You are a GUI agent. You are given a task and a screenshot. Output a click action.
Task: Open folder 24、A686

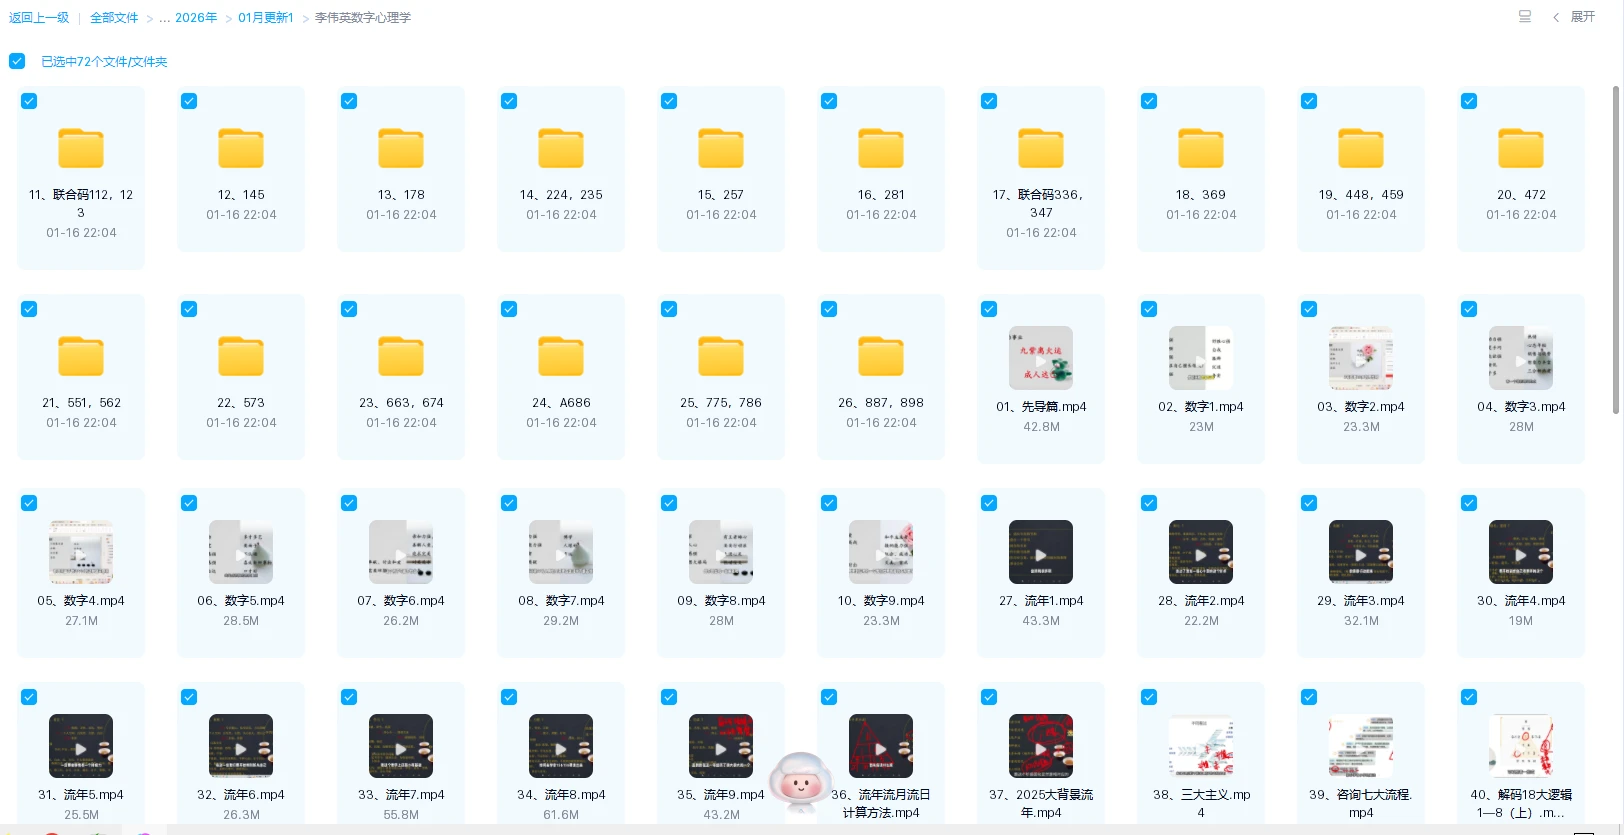click(561, 357)
